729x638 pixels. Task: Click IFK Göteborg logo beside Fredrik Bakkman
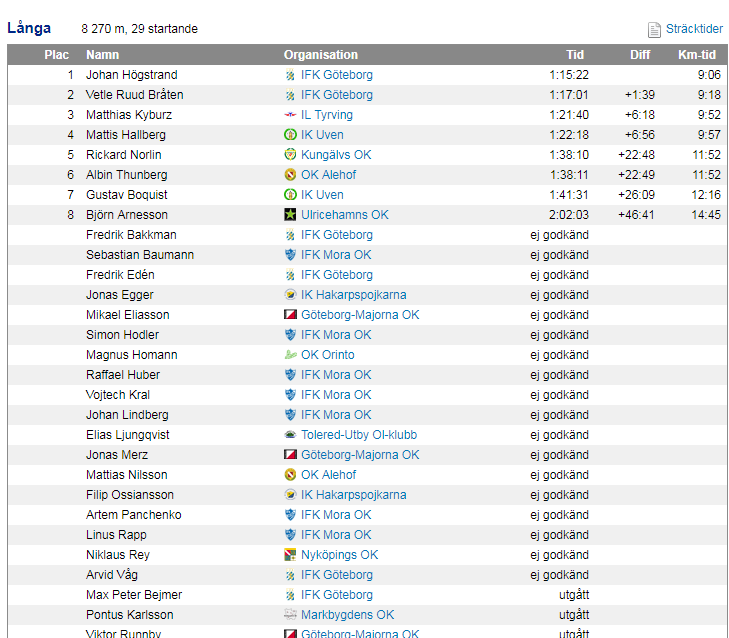pyautogui.click(x=290, y=235)
